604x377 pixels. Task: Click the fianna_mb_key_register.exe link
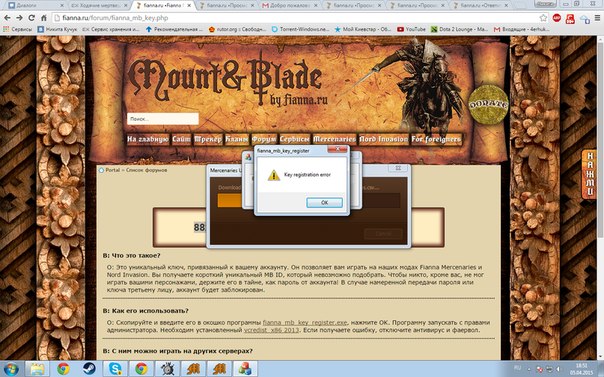coord(305,323)
